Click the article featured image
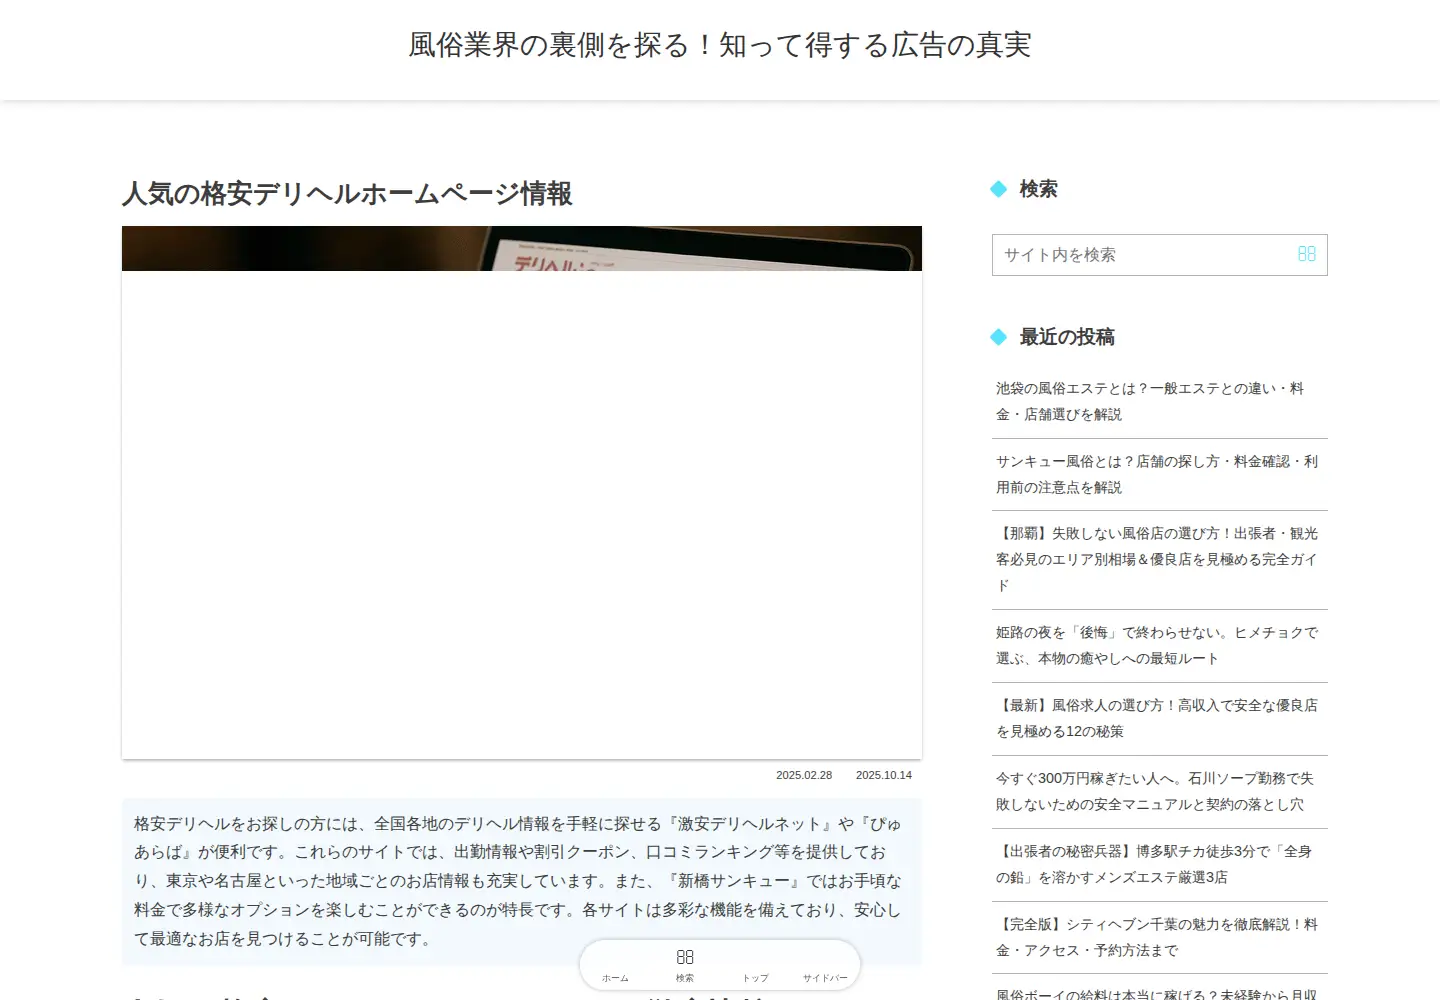Image resolution: width=1440 pixels, height=1000 pixels. click(x=522, y=492)
